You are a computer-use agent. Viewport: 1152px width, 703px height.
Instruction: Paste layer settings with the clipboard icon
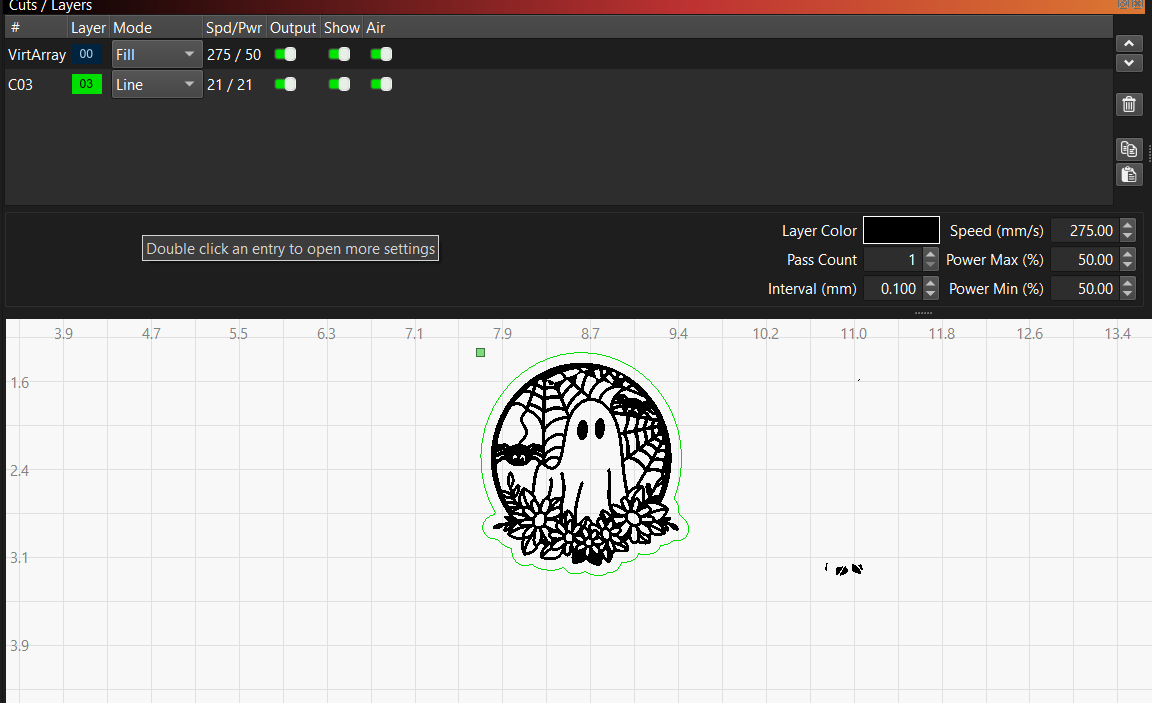1128,175
